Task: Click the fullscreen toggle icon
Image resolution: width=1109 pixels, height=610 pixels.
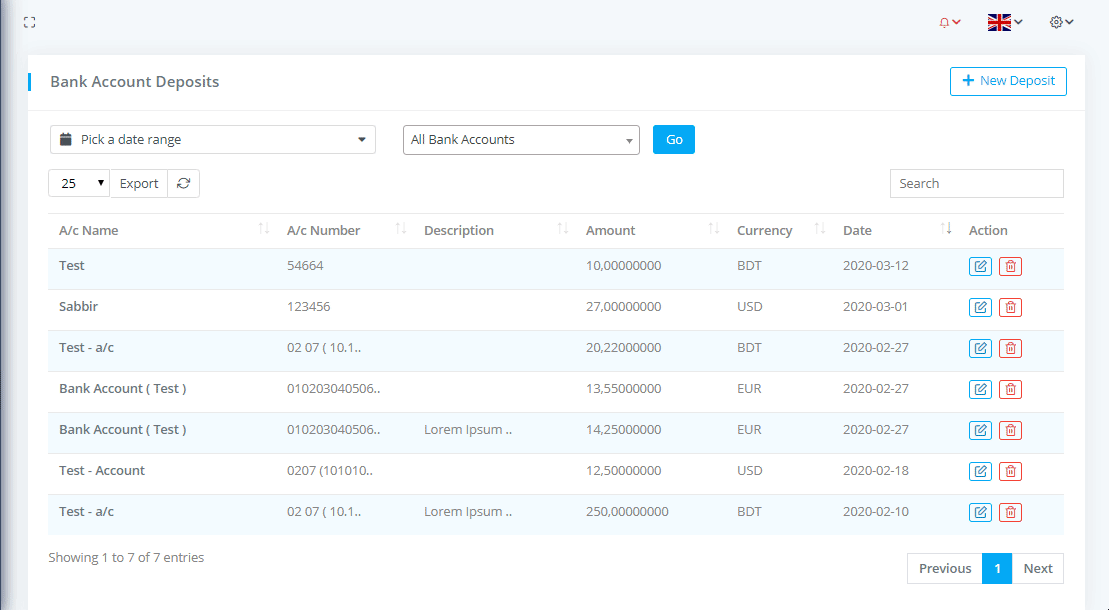Action: click(x=29, y=22)
